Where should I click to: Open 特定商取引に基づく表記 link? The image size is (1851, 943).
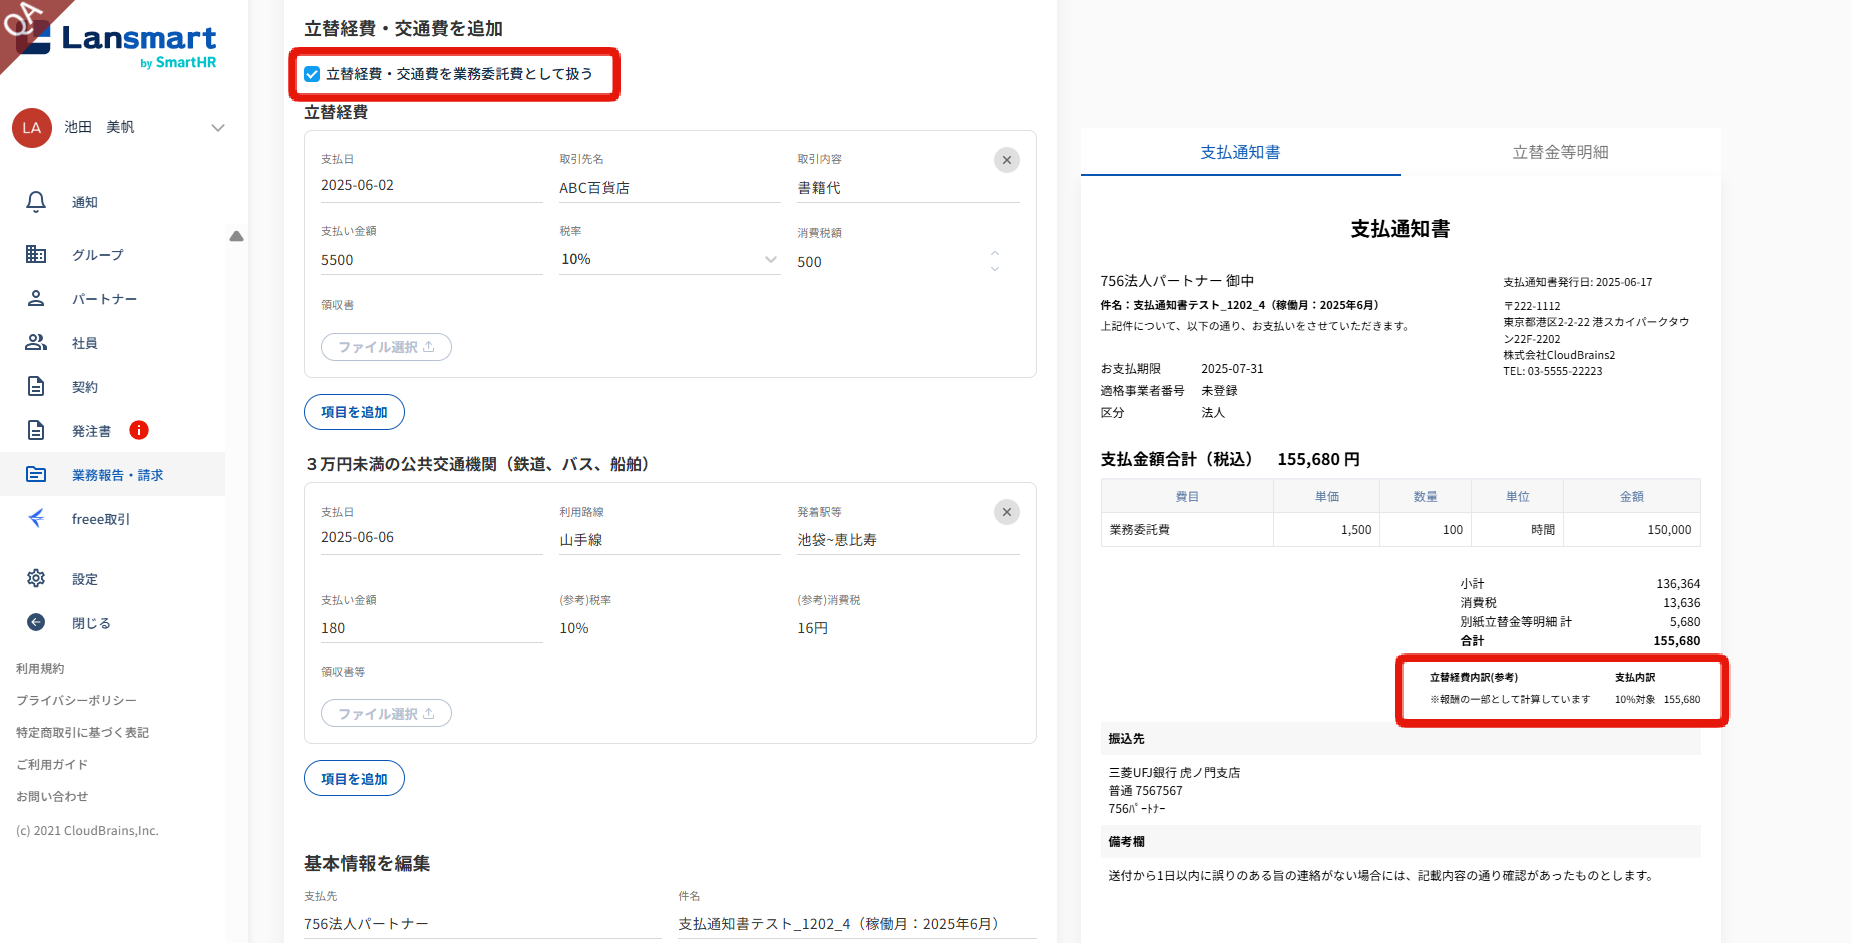(x=82, y=733)
